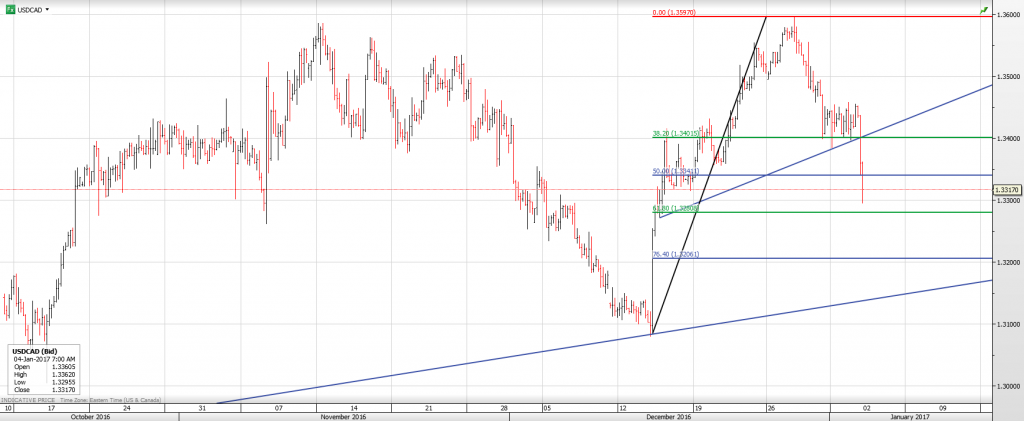Click the 09 date label in January
1024x421 pixels.
coord(942,408)
